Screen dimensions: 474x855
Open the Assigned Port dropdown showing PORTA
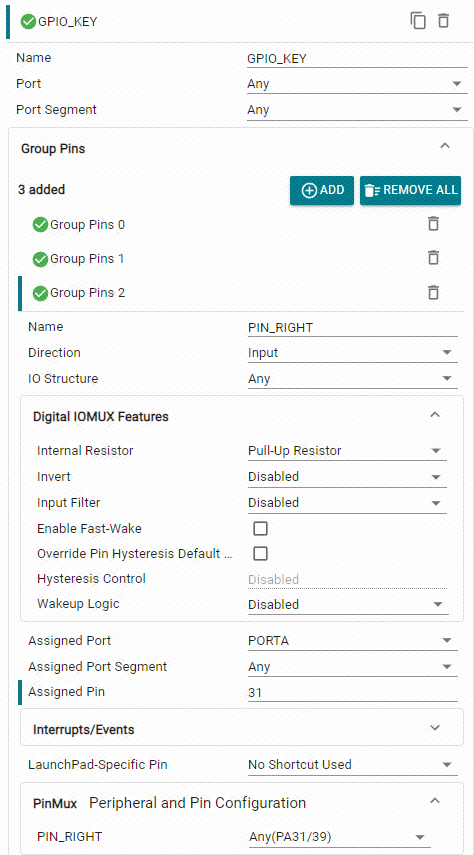pyautogui.click(x=352, y=641)
